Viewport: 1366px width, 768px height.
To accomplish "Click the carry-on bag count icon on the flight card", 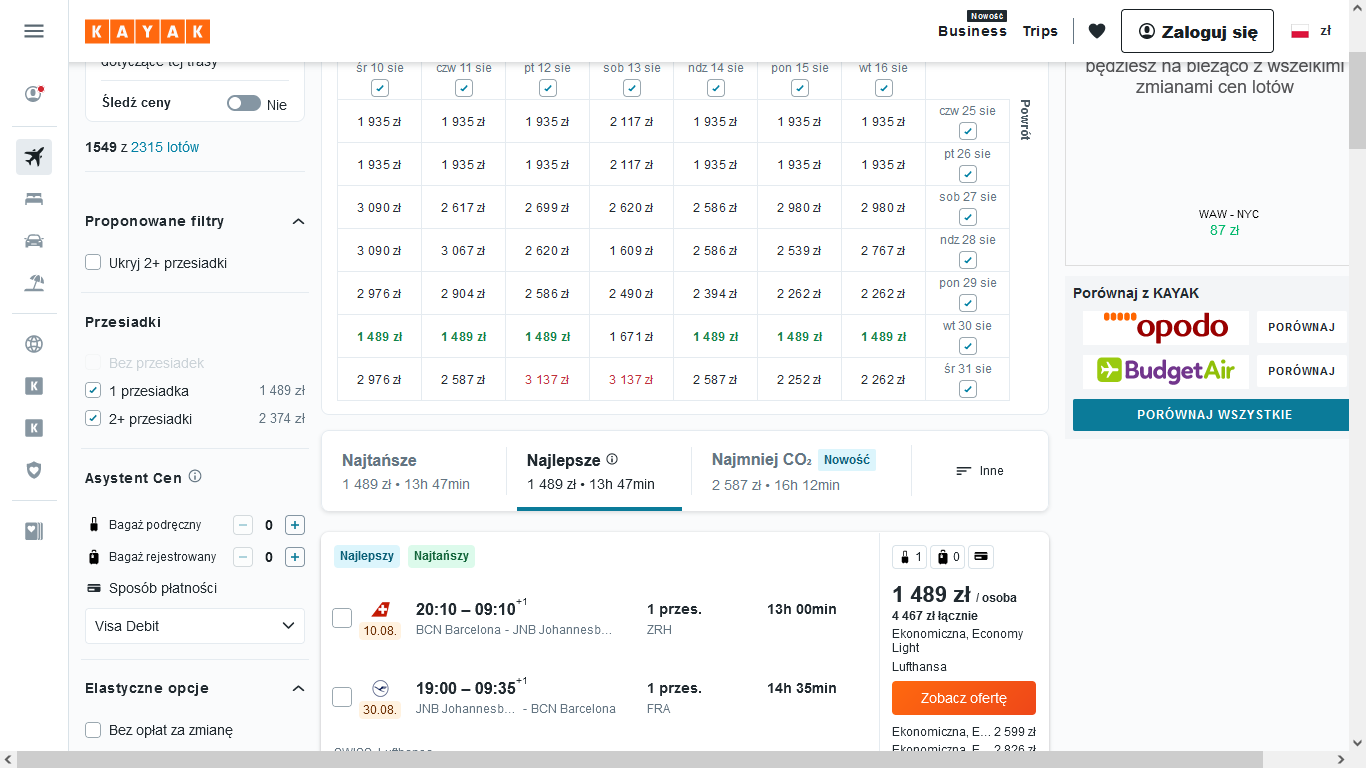I will (x=910, y=557).
